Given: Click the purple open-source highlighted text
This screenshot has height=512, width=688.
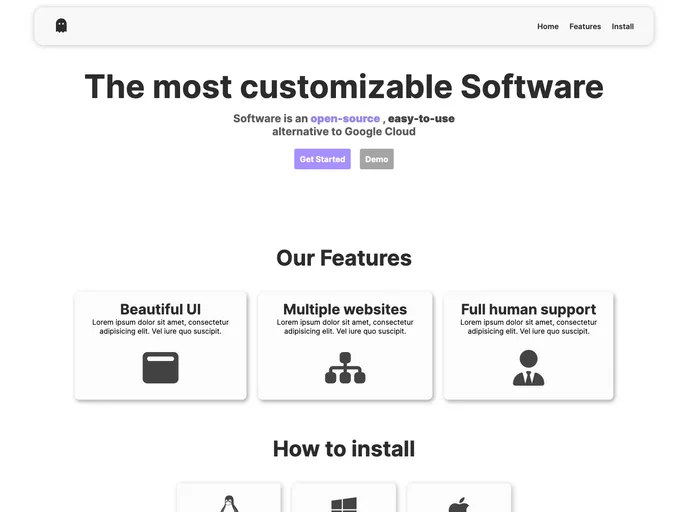Looking at the screenshot, I should click(x=345, y=119).
